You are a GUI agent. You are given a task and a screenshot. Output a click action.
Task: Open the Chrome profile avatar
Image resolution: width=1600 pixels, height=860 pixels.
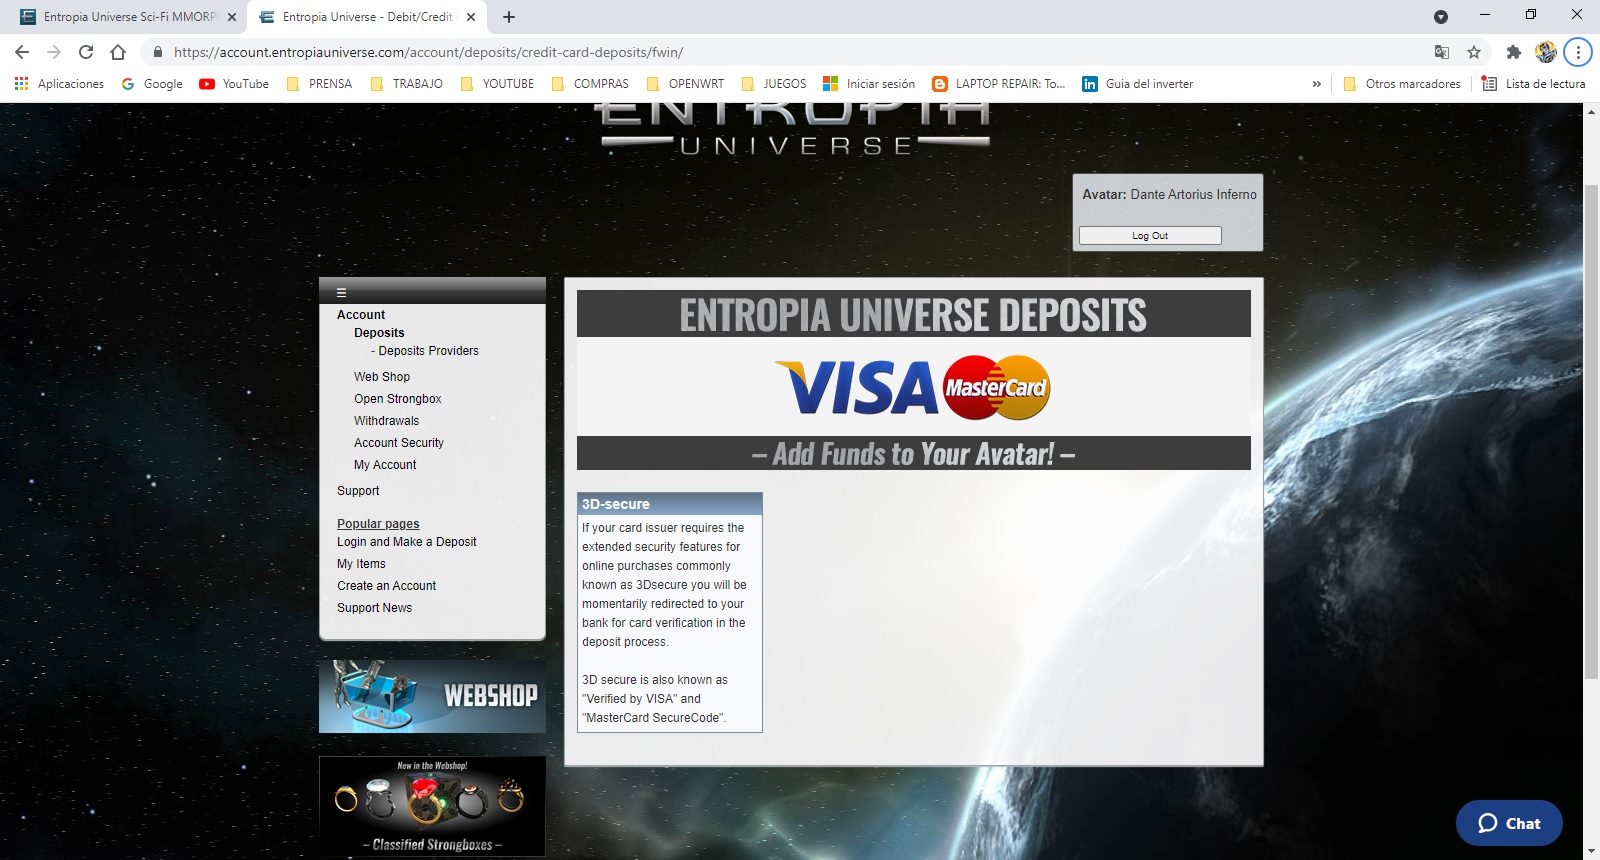tap(1546, 52)
